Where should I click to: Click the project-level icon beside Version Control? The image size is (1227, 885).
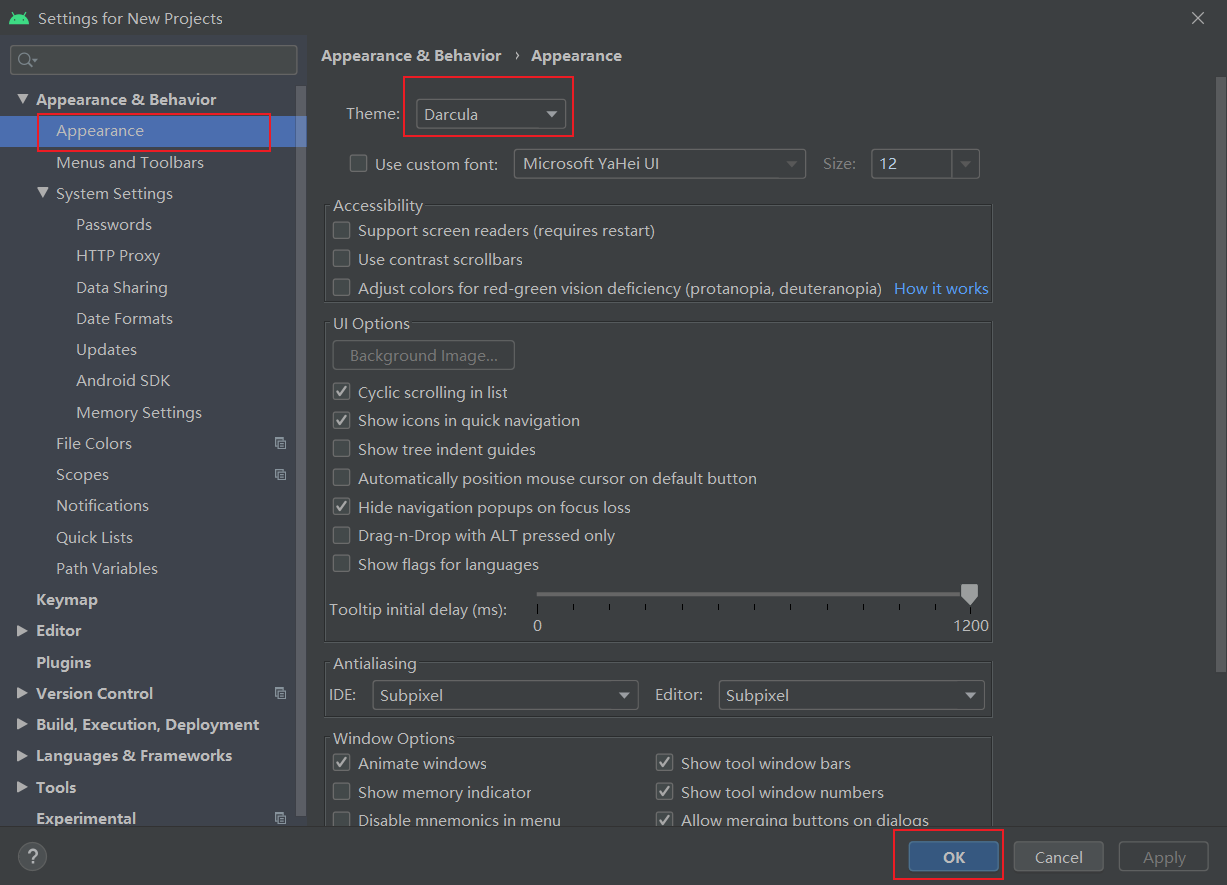(280, 693)
